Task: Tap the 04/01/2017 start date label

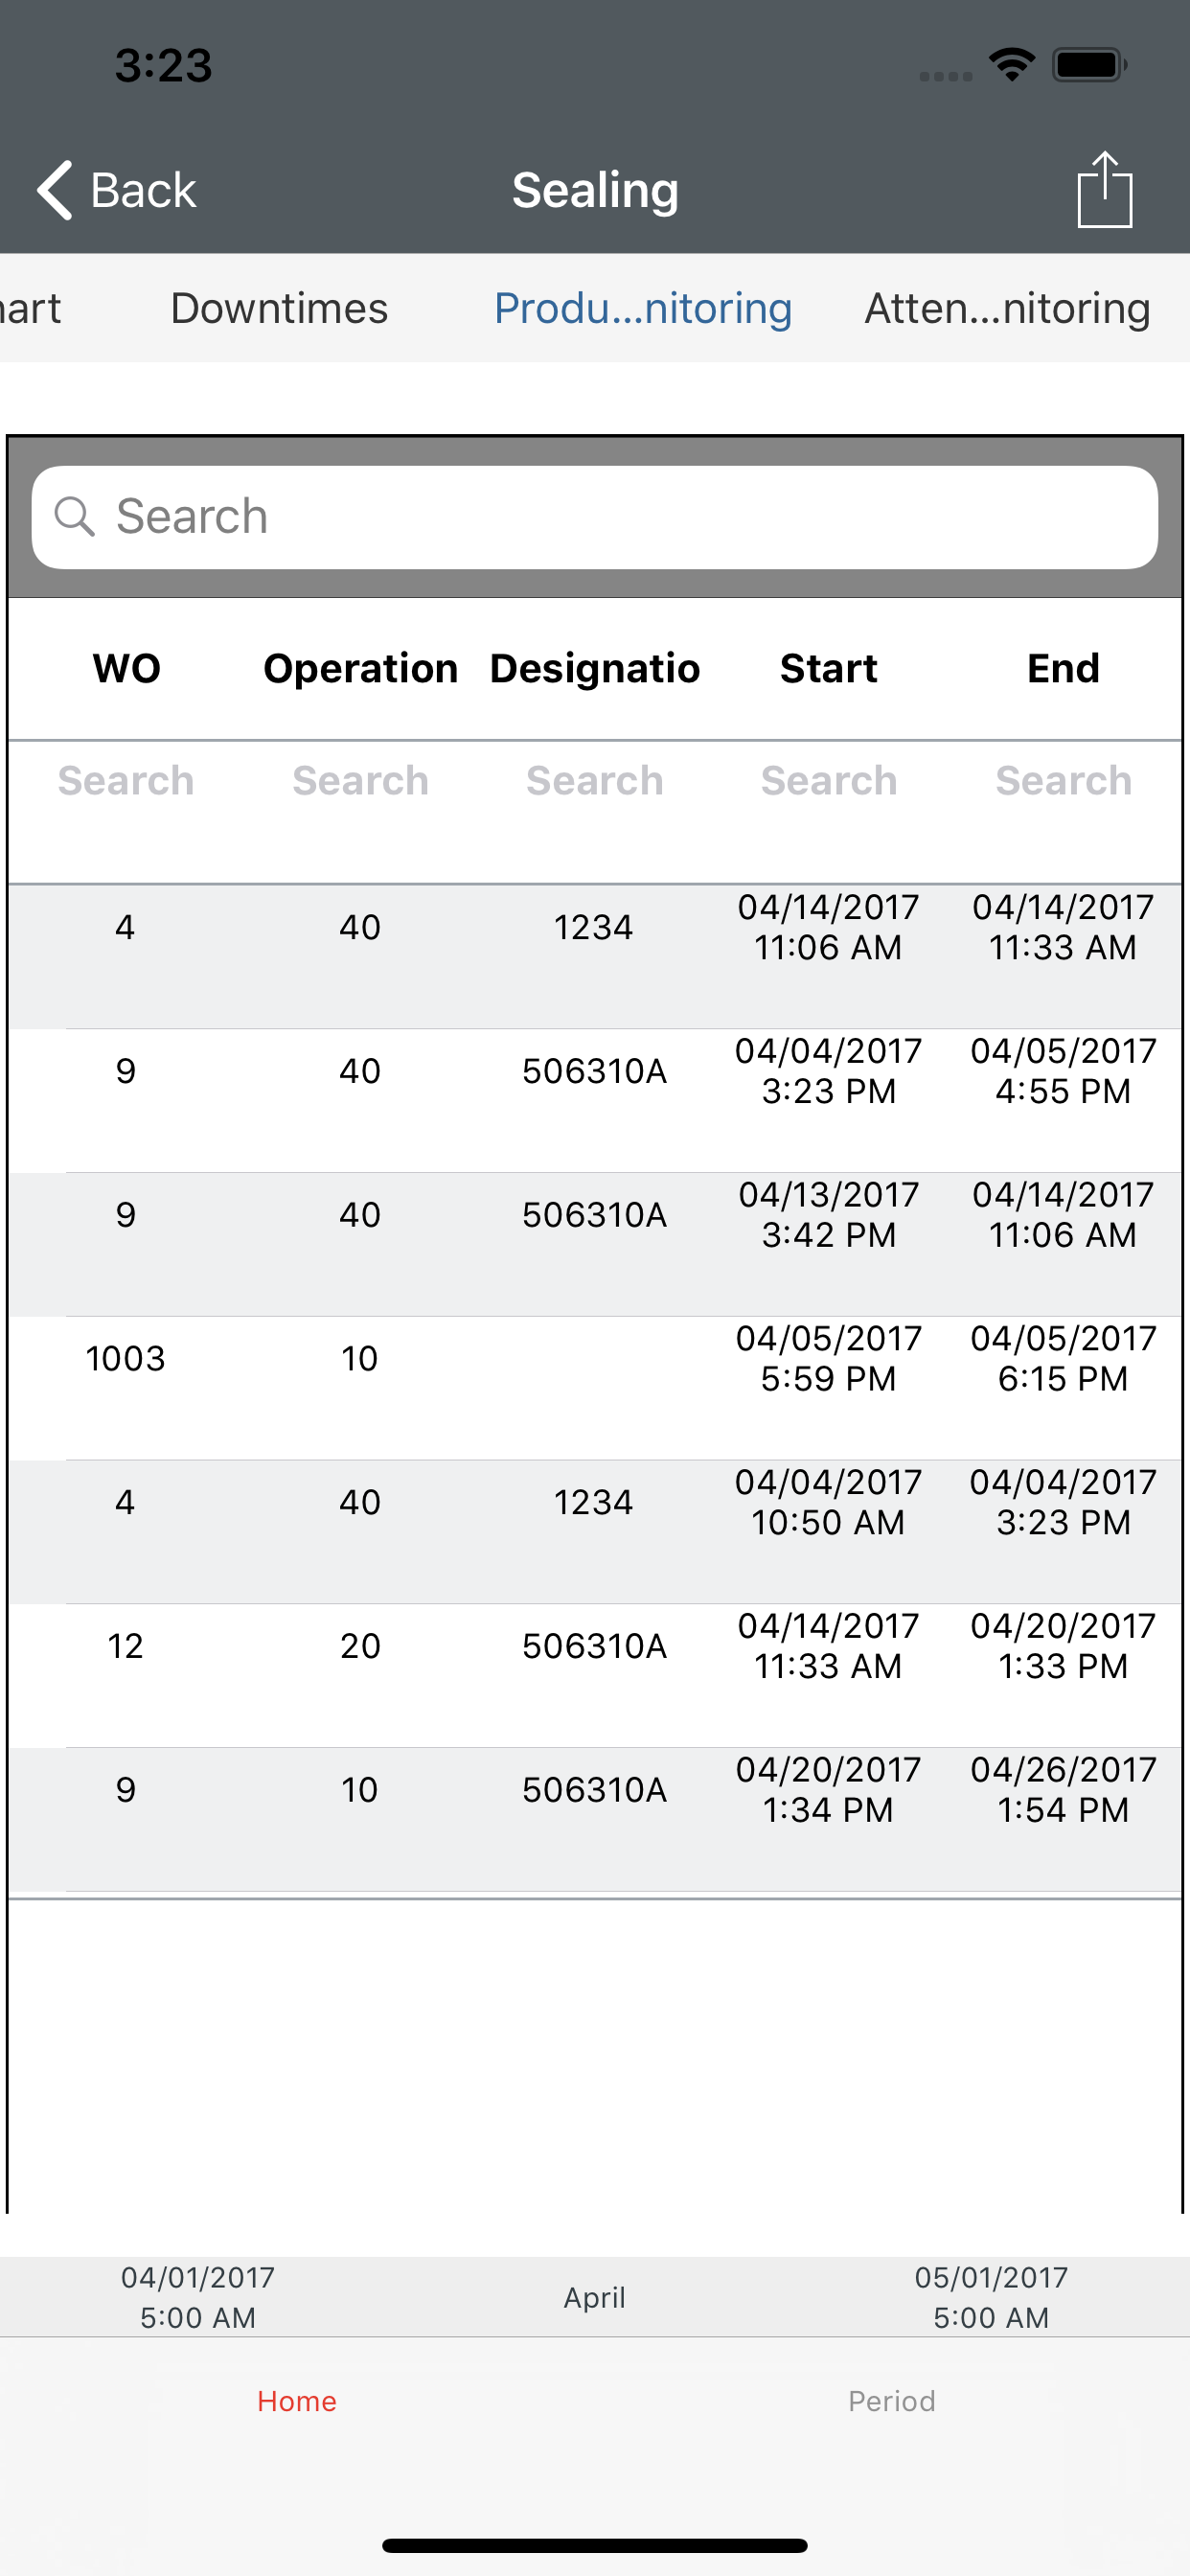Action: point(198,2297)
